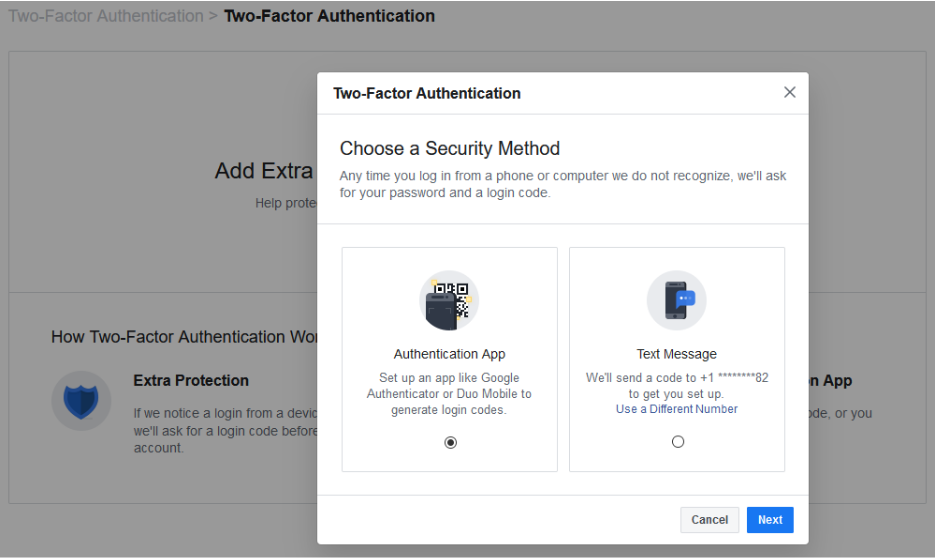Go back via the gray Two-Factor Authentication breadcrumb
This screenshot has width=935, height=559.
pos(105,16)
